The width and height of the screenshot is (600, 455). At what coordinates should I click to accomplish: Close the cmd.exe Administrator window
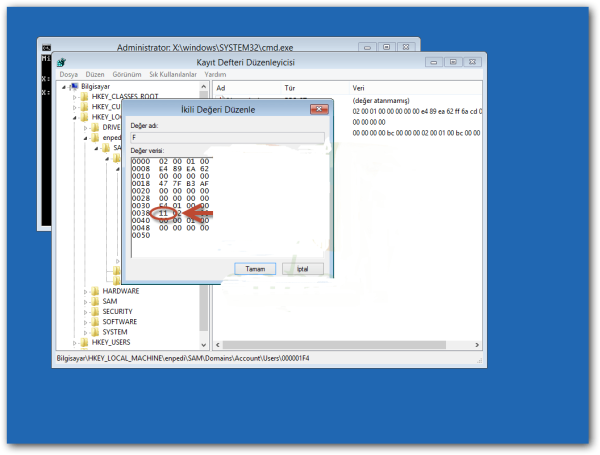pyautogui.click(x=406, y=47)
